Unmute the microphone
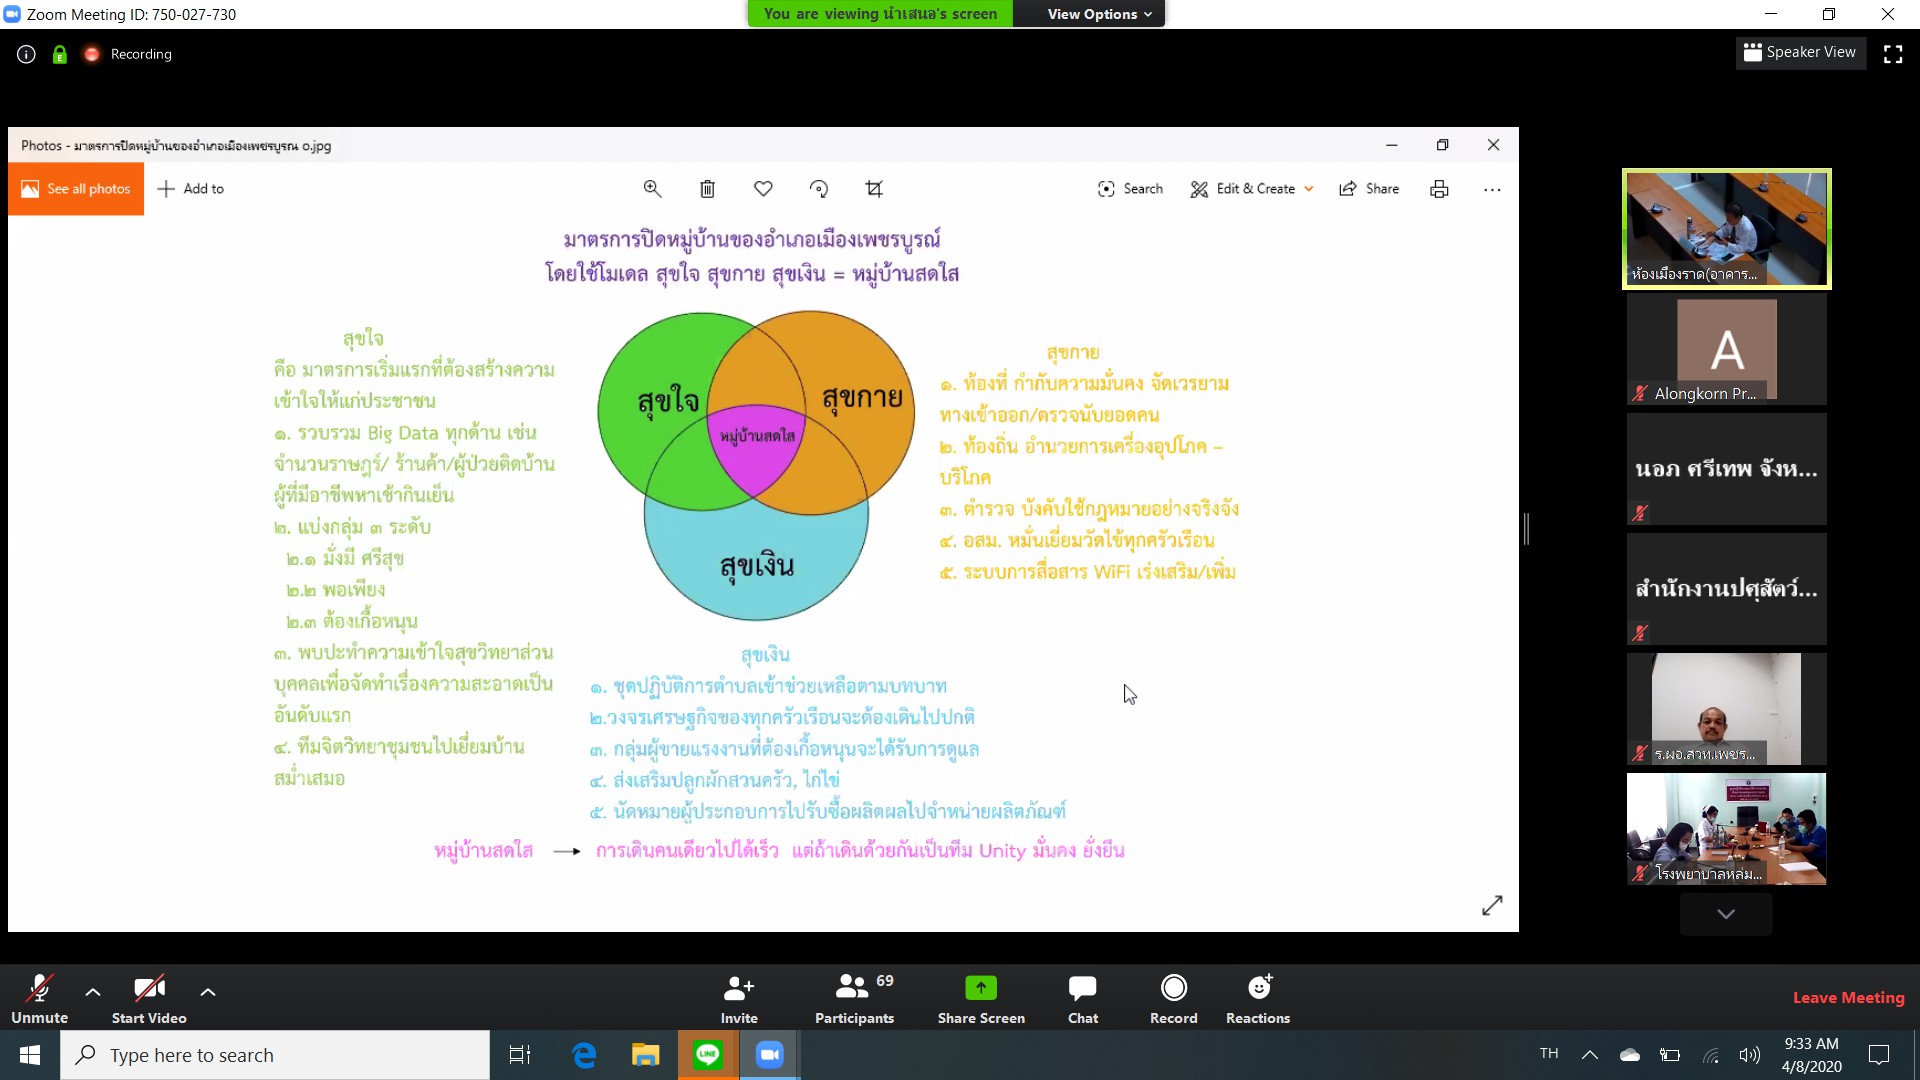The width and height of the screenshot is (1920, 1080). pos(39,989)
